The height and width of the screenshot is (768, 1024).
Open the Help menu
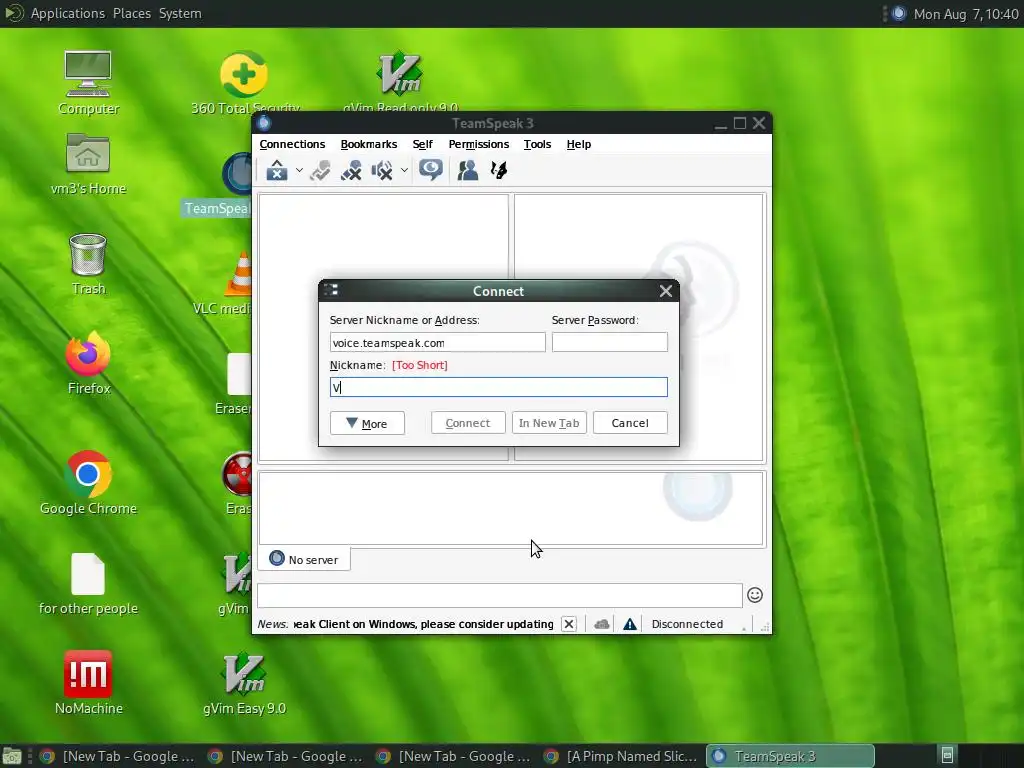(579, 144)
